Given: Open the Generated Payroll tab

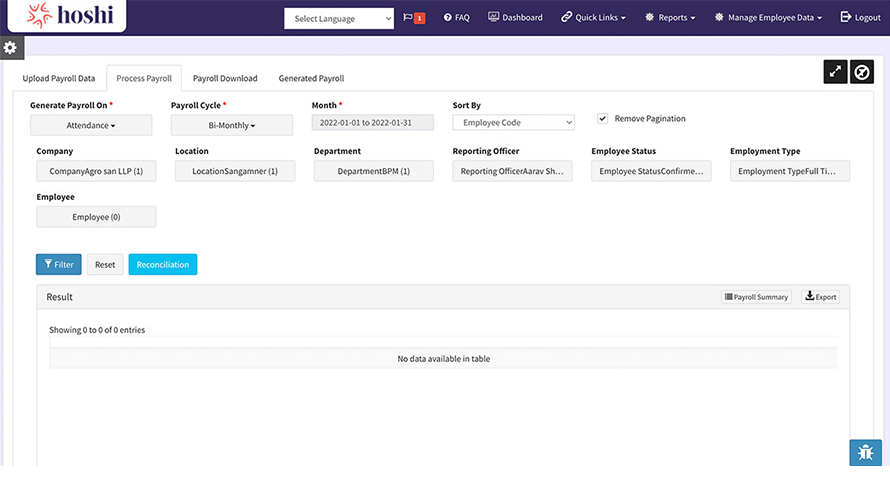Looking at the screenshot, I should (x=311, y=78).
